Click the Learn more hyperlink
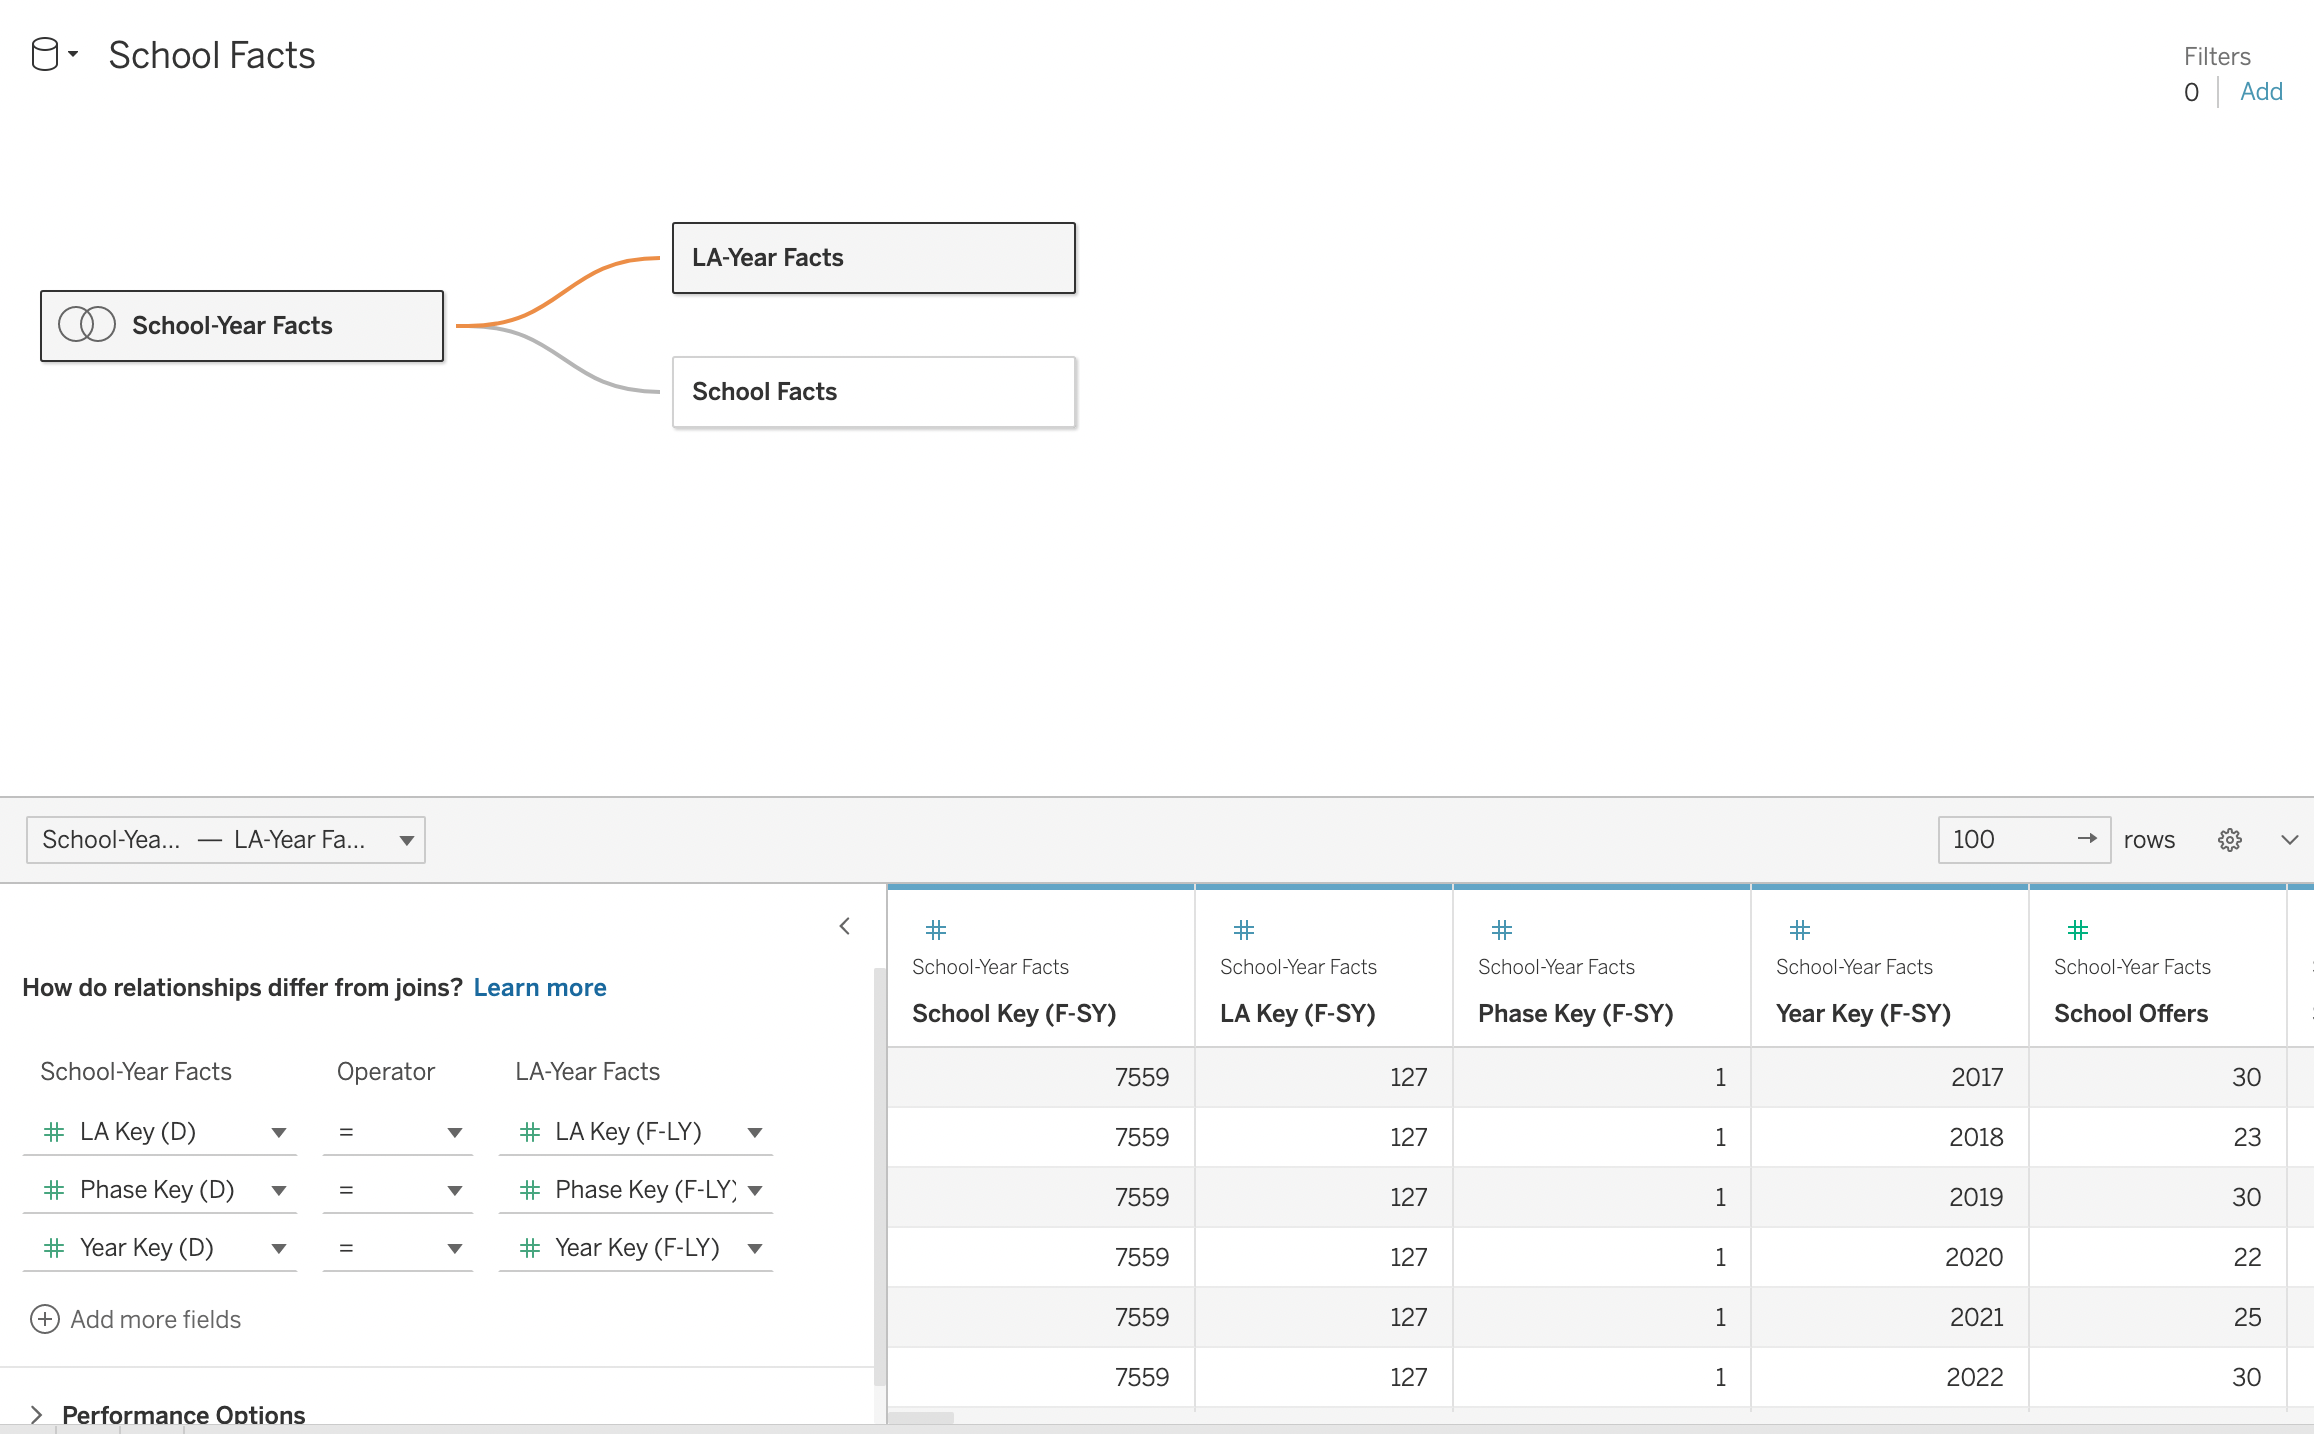The width and height of the screenshot is (2314, 1434). point(539,986)
